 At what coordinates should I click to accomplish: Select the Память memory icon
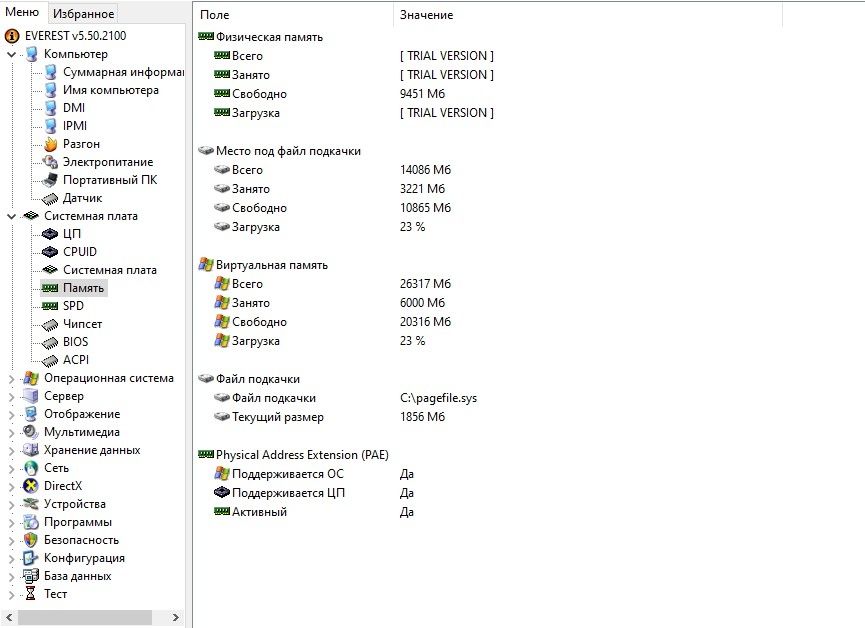[50, 288]
